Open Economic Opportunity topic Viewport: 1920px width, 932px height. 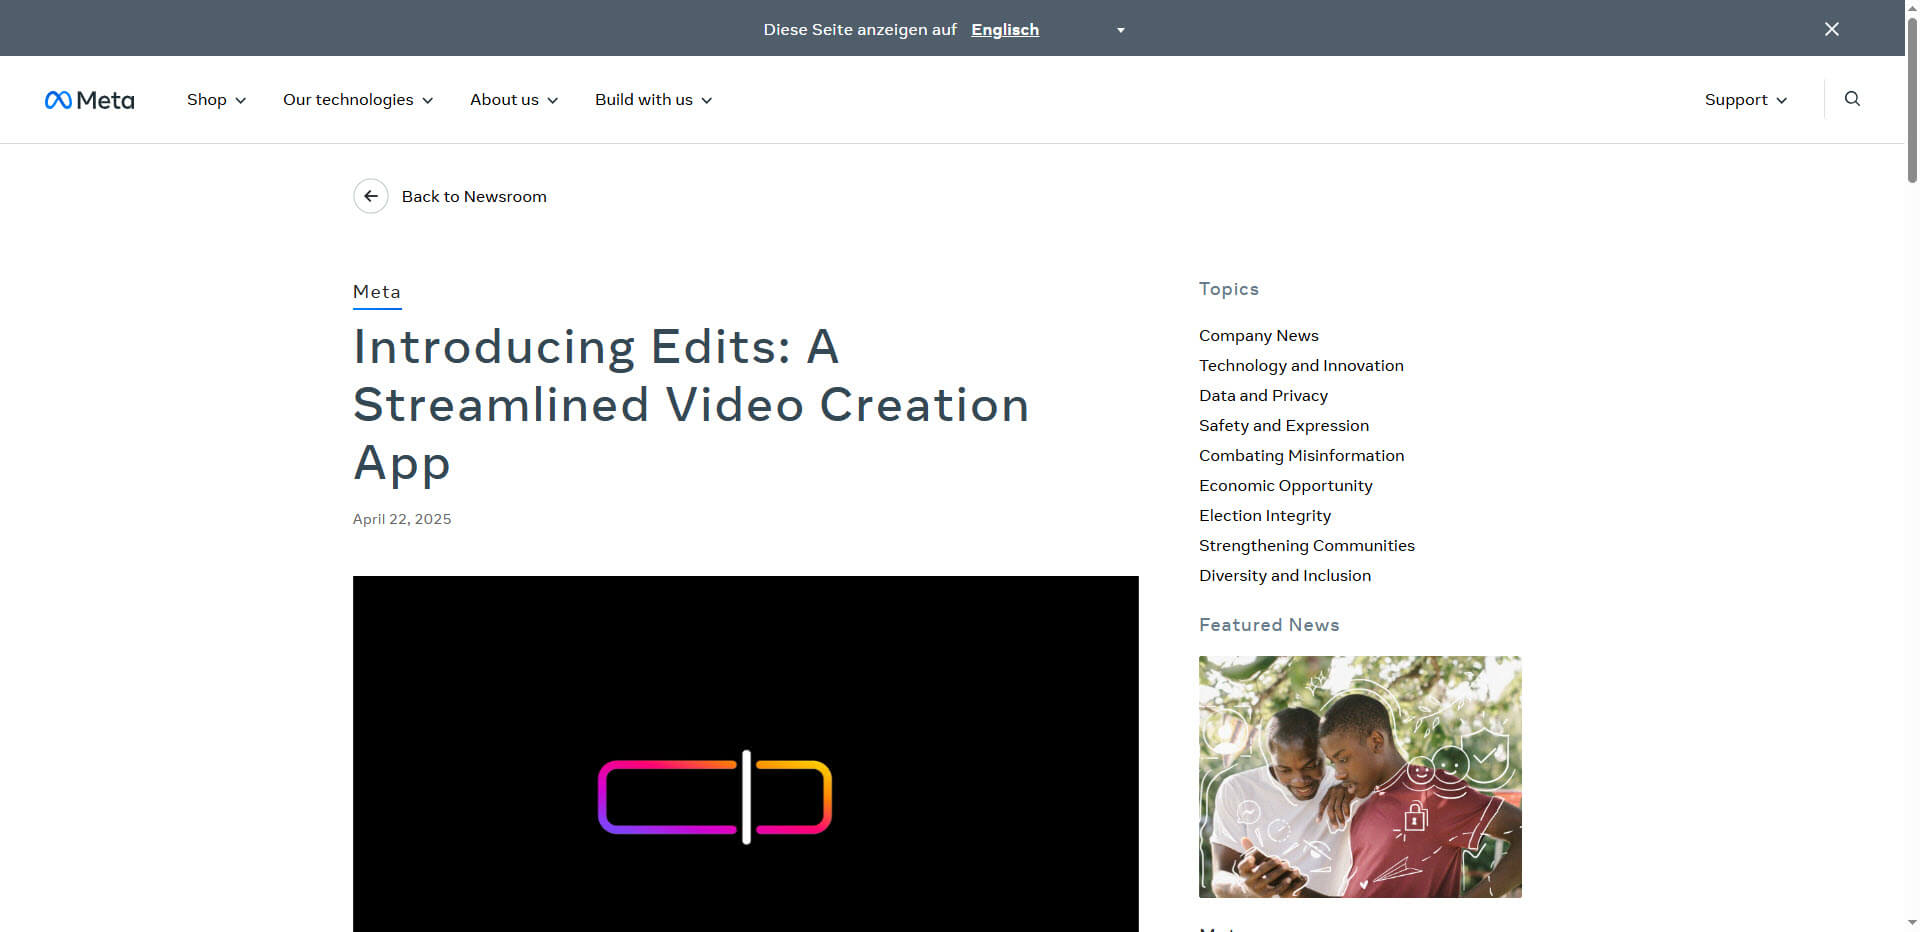pos(1285,486)
